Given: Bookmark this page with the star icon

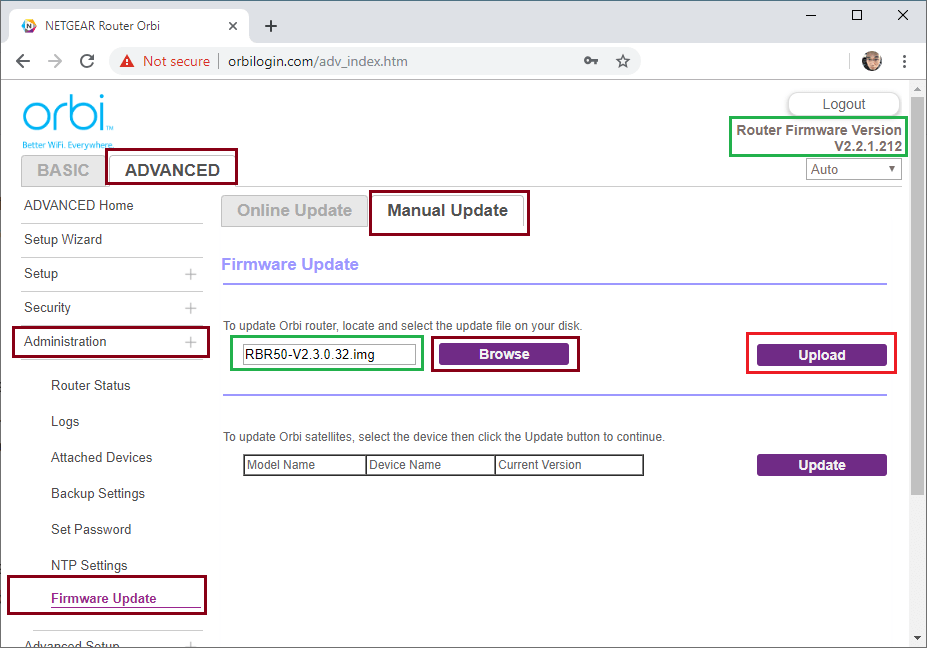Looking at the screenshot, I should (x=623, y=61).
